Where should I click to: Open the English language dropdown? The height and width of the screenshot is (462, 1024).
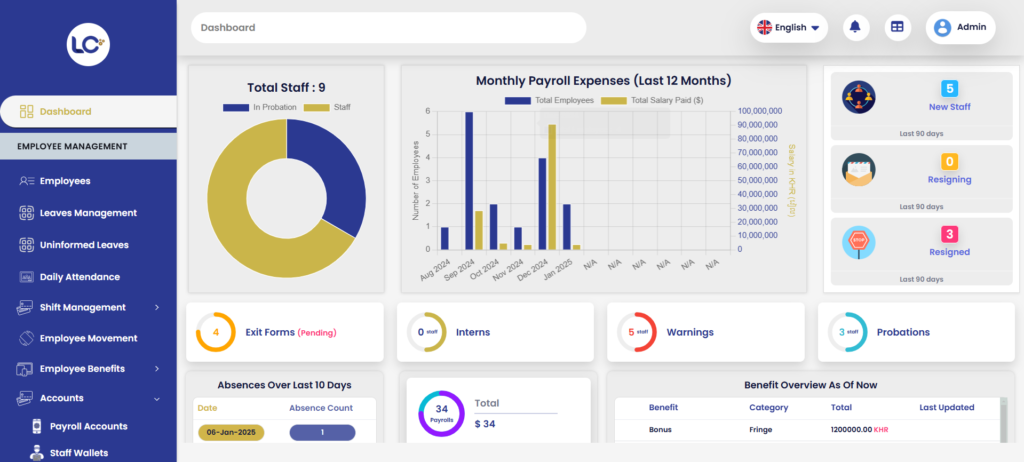(x=789, y=28)
